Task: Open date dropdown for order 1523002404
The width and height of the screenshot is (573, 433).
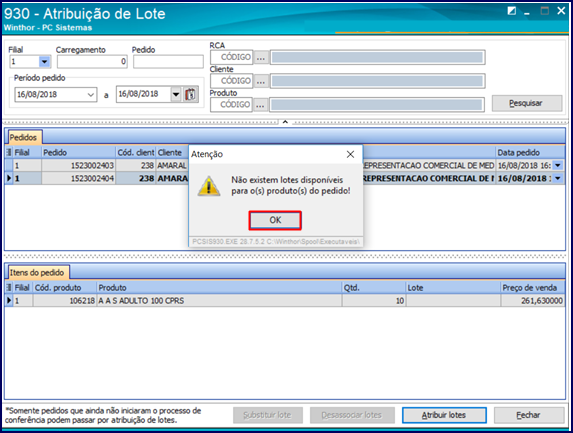Action: point(558,178)
